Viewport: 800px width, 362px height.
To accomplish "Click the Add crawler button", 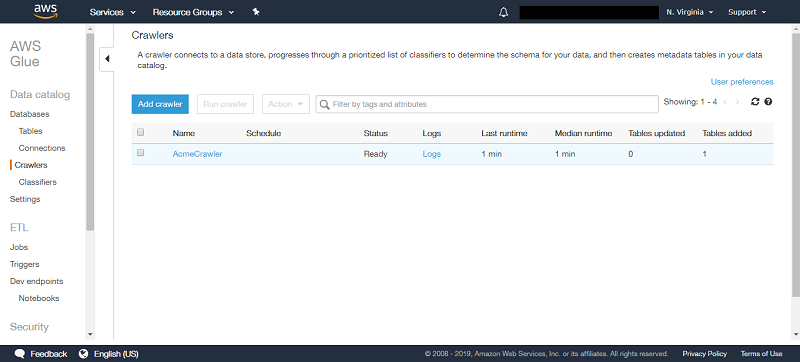I will pyautogui.click(x=160, y=104).
